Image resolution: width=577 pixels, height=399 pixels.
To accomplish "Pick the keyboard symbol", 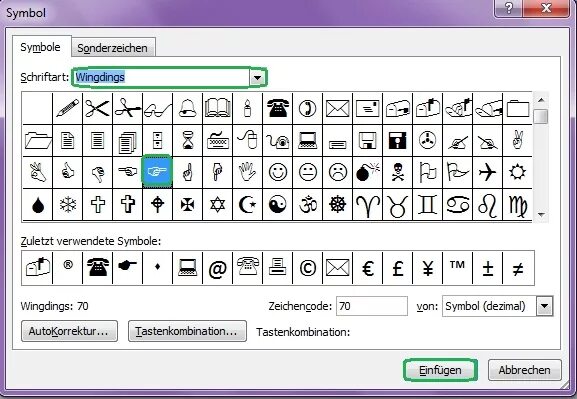I will pos(217,140).
